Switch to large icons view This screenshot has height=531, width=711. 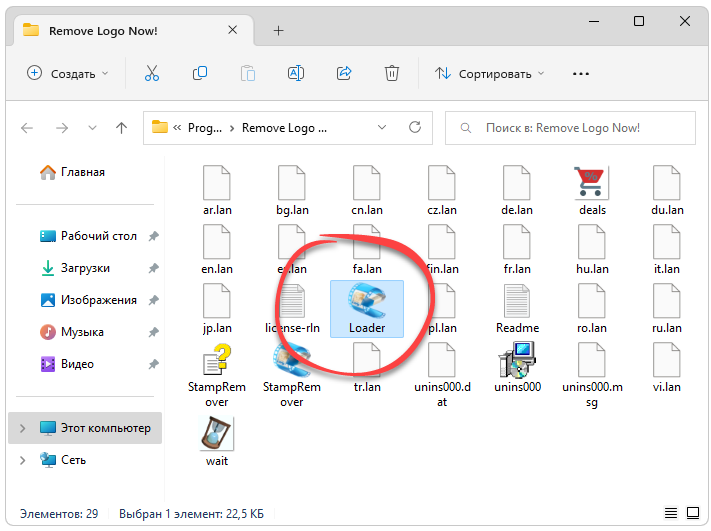692,513
